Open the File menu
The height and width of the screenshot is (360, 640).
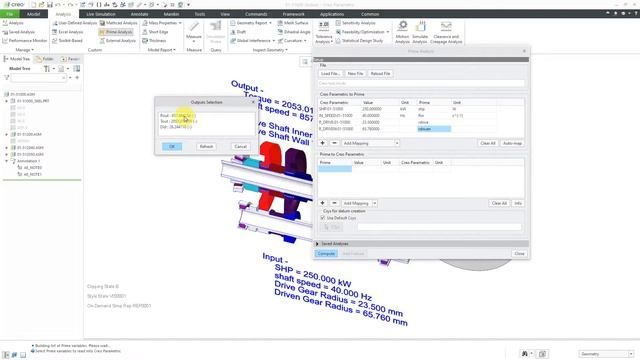coord(9,14)
